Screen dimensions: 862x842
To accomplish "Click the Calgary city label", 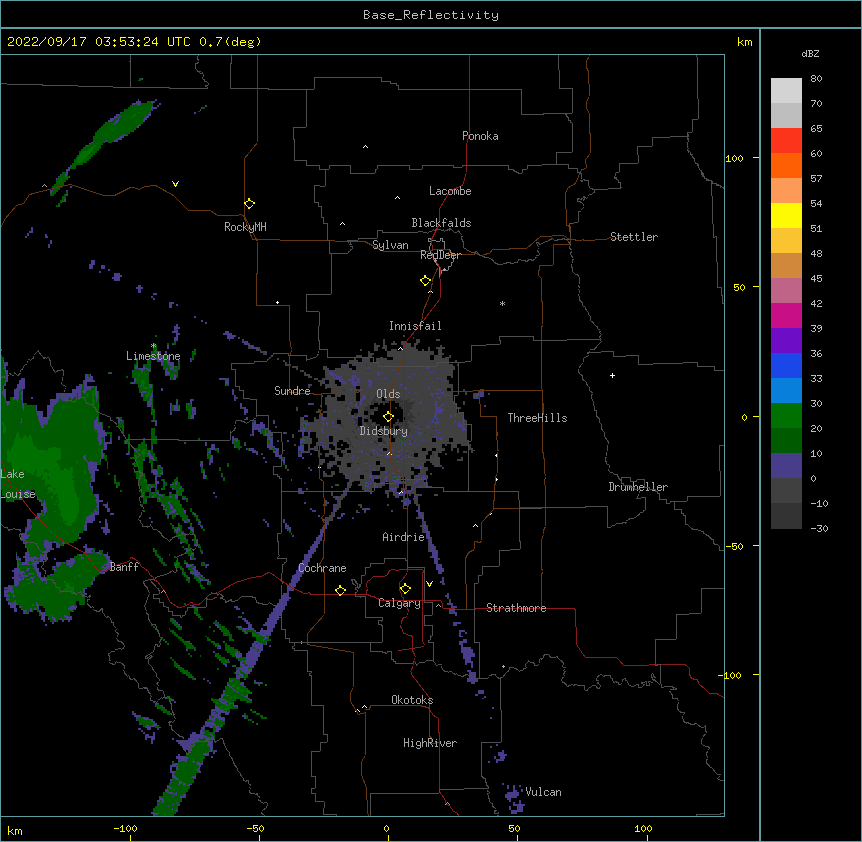I will (399, 603).
